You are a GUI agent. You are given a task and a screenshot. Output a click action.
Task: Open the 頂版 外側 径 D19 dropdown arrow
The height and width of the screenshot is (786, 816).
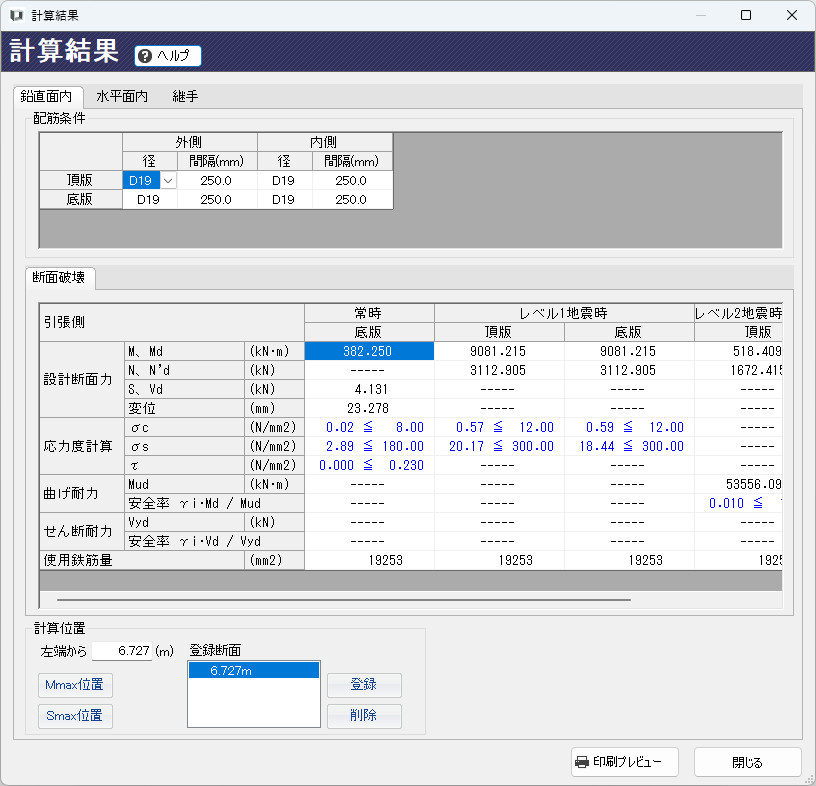click(x=168, y=181)
